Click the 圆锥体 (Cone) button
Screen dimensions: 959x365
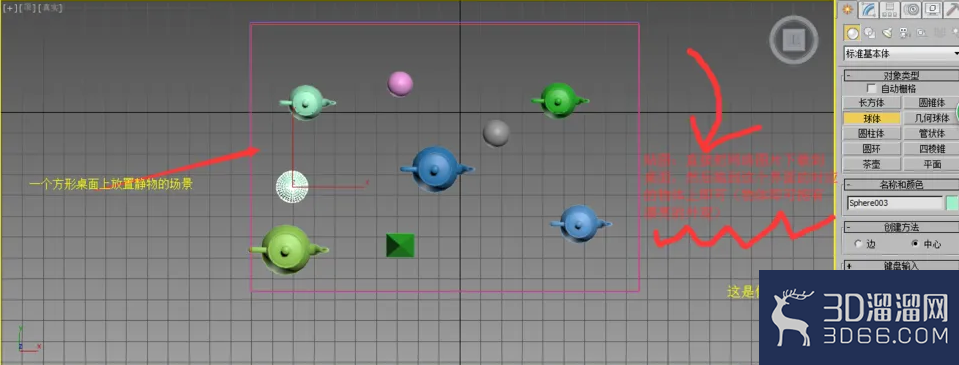pyautogui.click(x=931, y=103)
